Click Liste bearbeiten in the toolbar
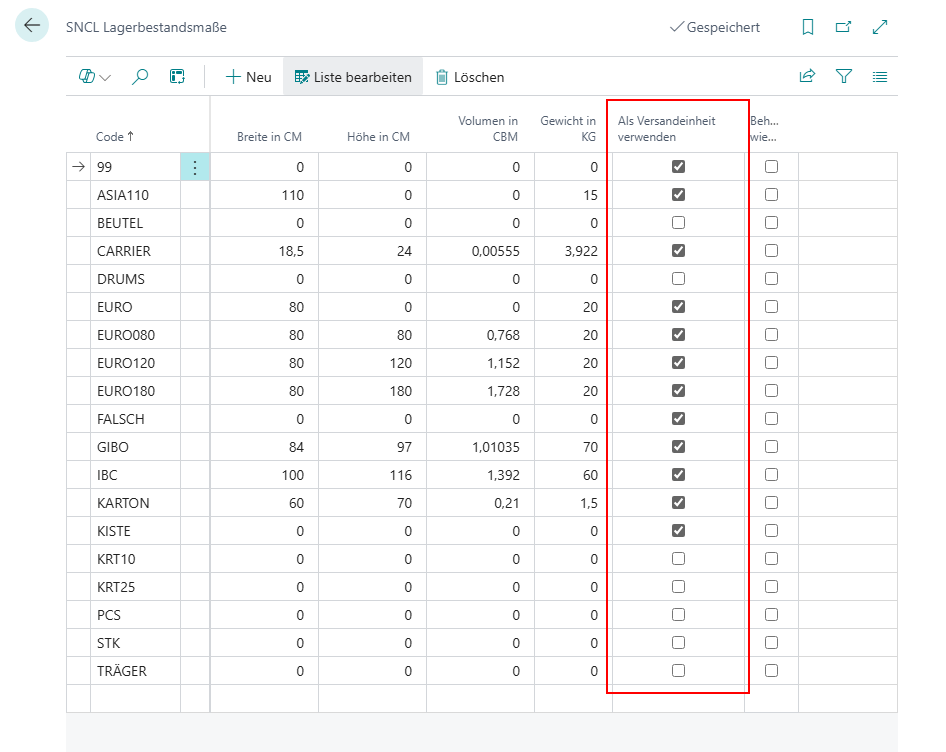Screen dimensions: 946x752 click(352, 77)
